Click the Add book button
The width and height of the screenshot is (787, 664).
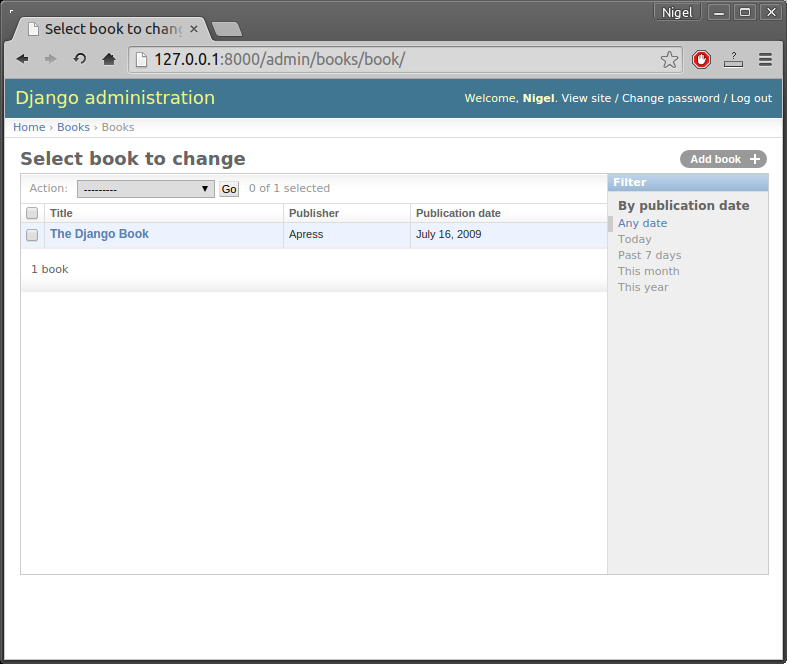(x=723, y=159)
